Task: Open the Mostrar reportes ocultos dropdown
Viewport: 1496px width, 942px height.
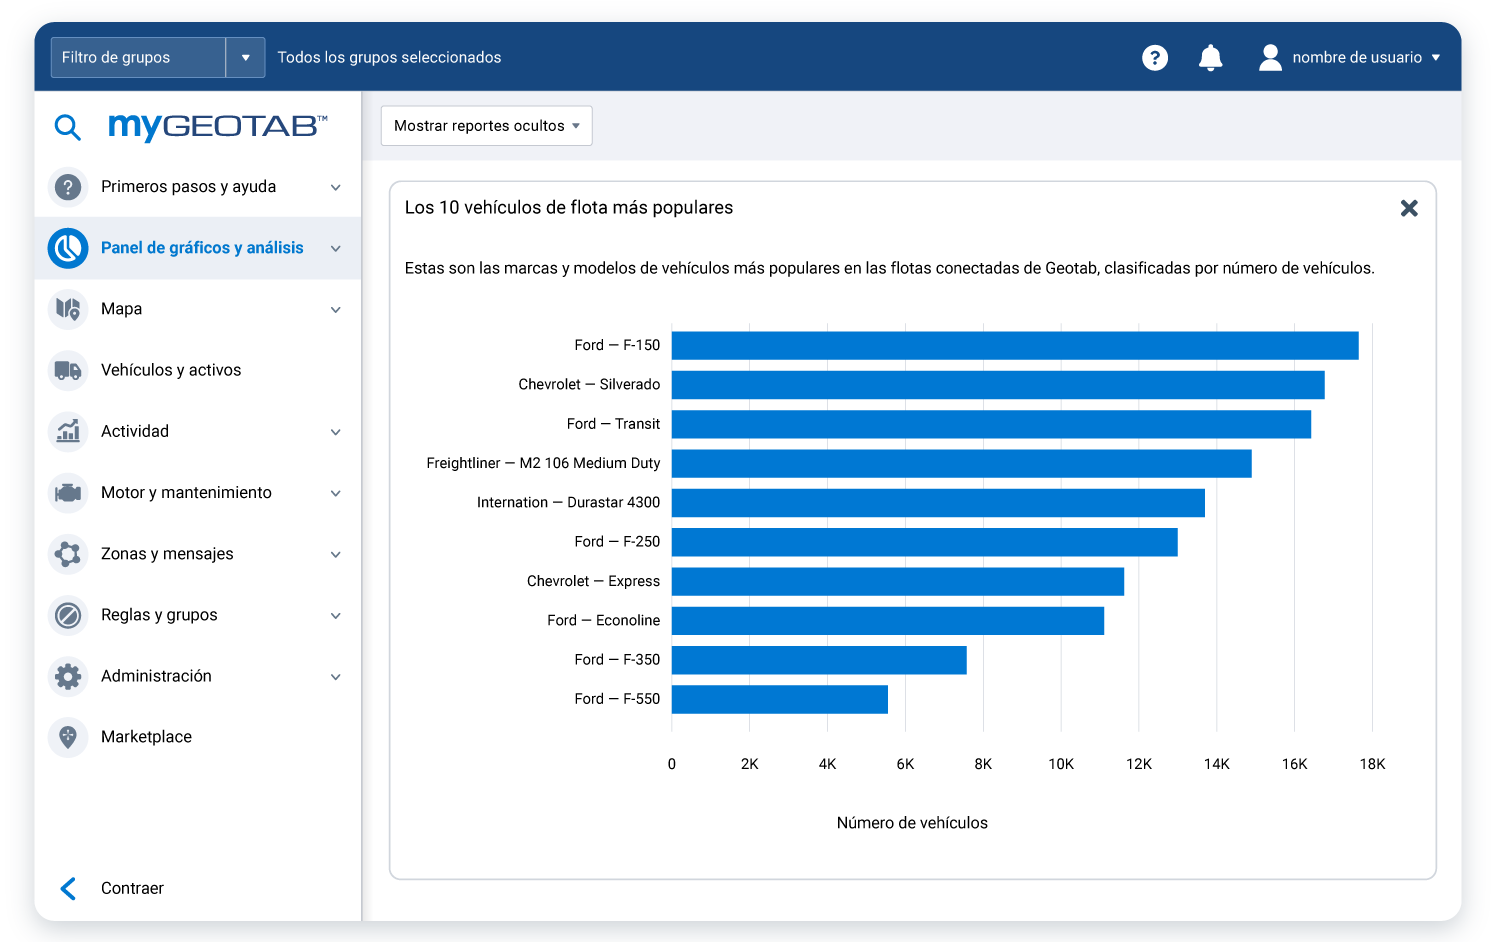Action: 487,126
